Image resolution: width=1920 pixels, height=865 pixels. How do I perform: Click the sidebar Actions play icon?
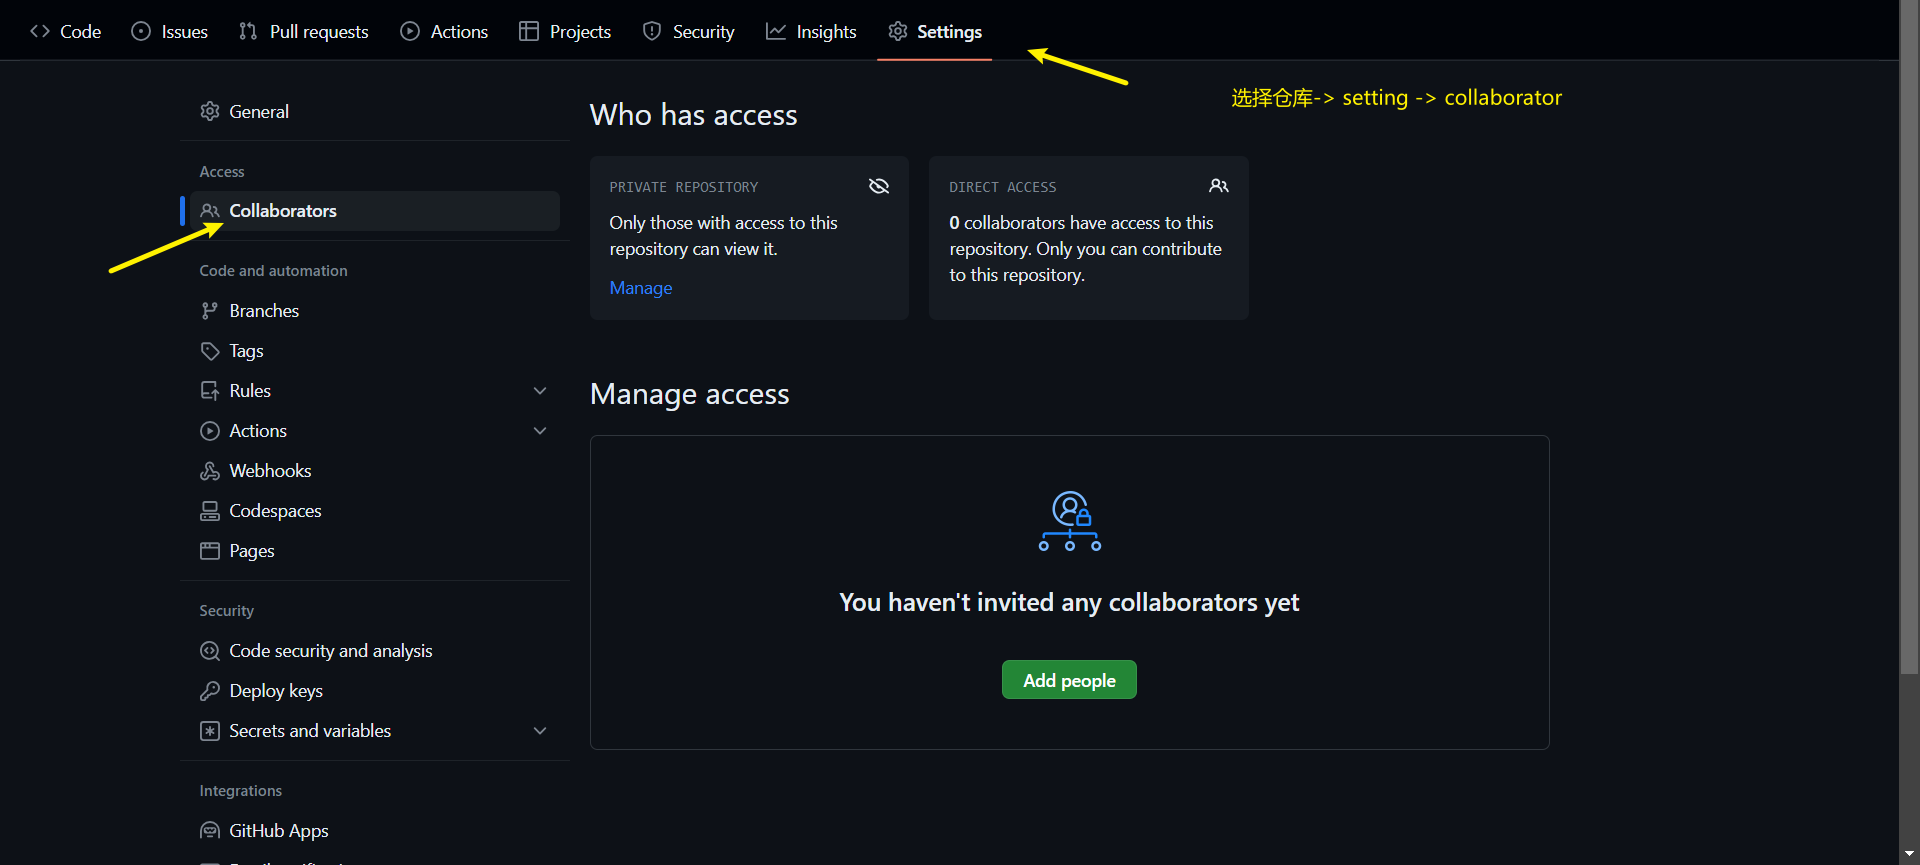[210, 431]
